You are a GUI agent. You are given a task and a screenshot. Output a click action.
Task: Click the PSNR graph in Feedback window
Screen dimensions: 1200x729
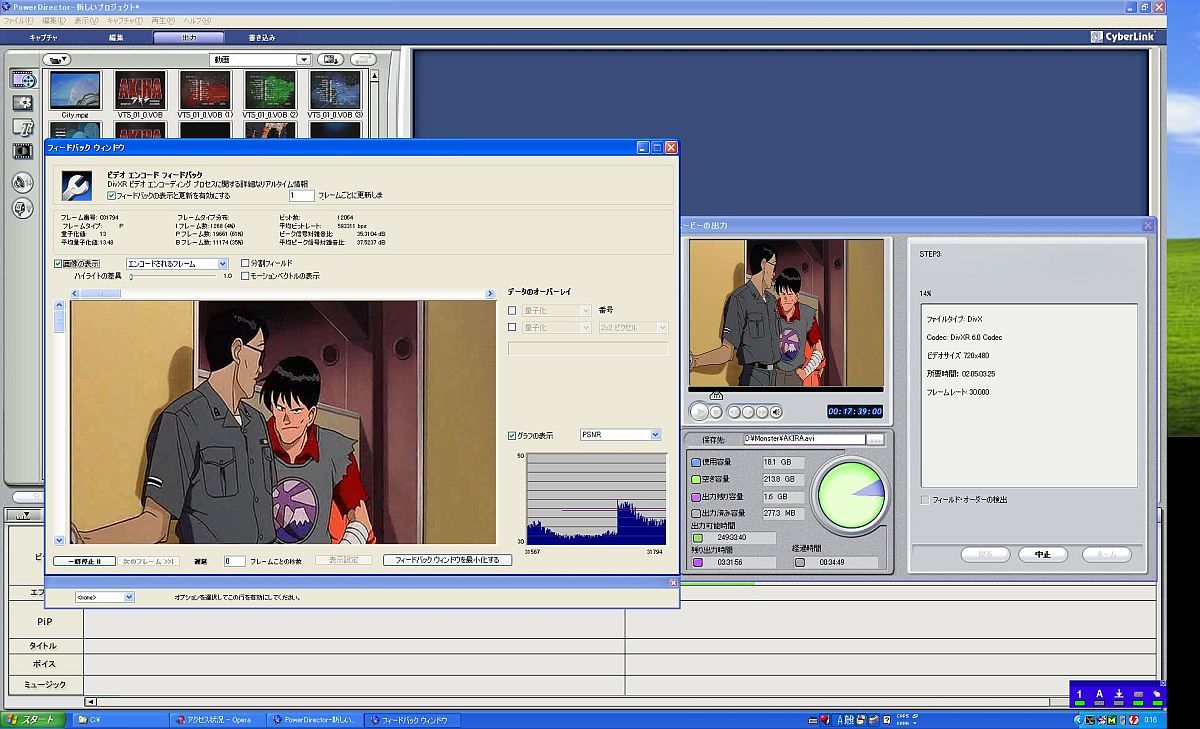tap(597, 498)
